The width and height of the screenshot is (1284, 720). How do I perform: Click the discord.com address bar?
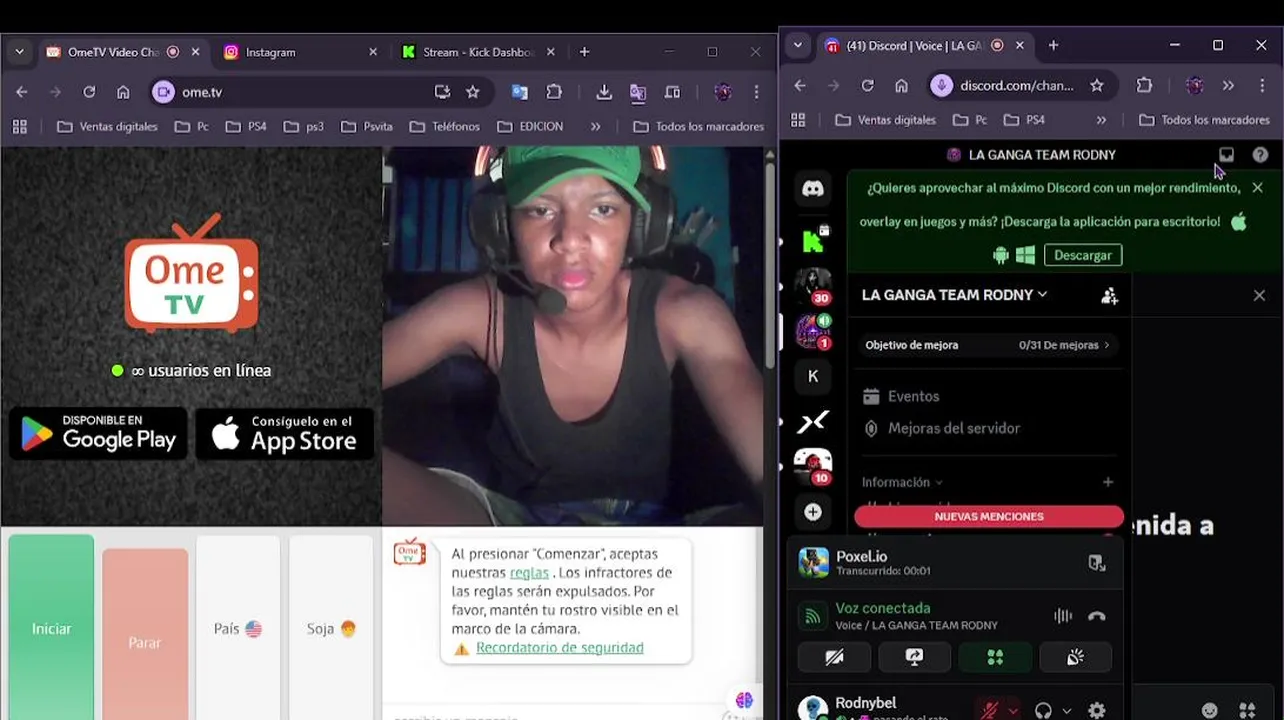[x=1017, y=86]
